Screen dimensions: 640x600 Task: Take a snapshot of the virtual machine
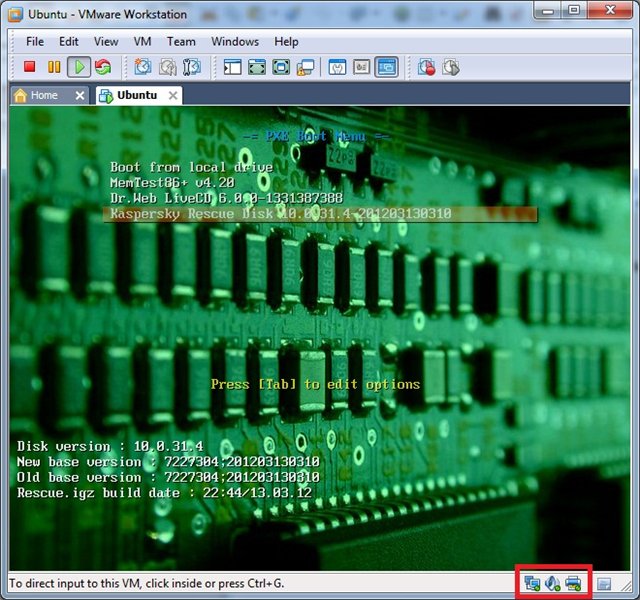tap(142, 67)
